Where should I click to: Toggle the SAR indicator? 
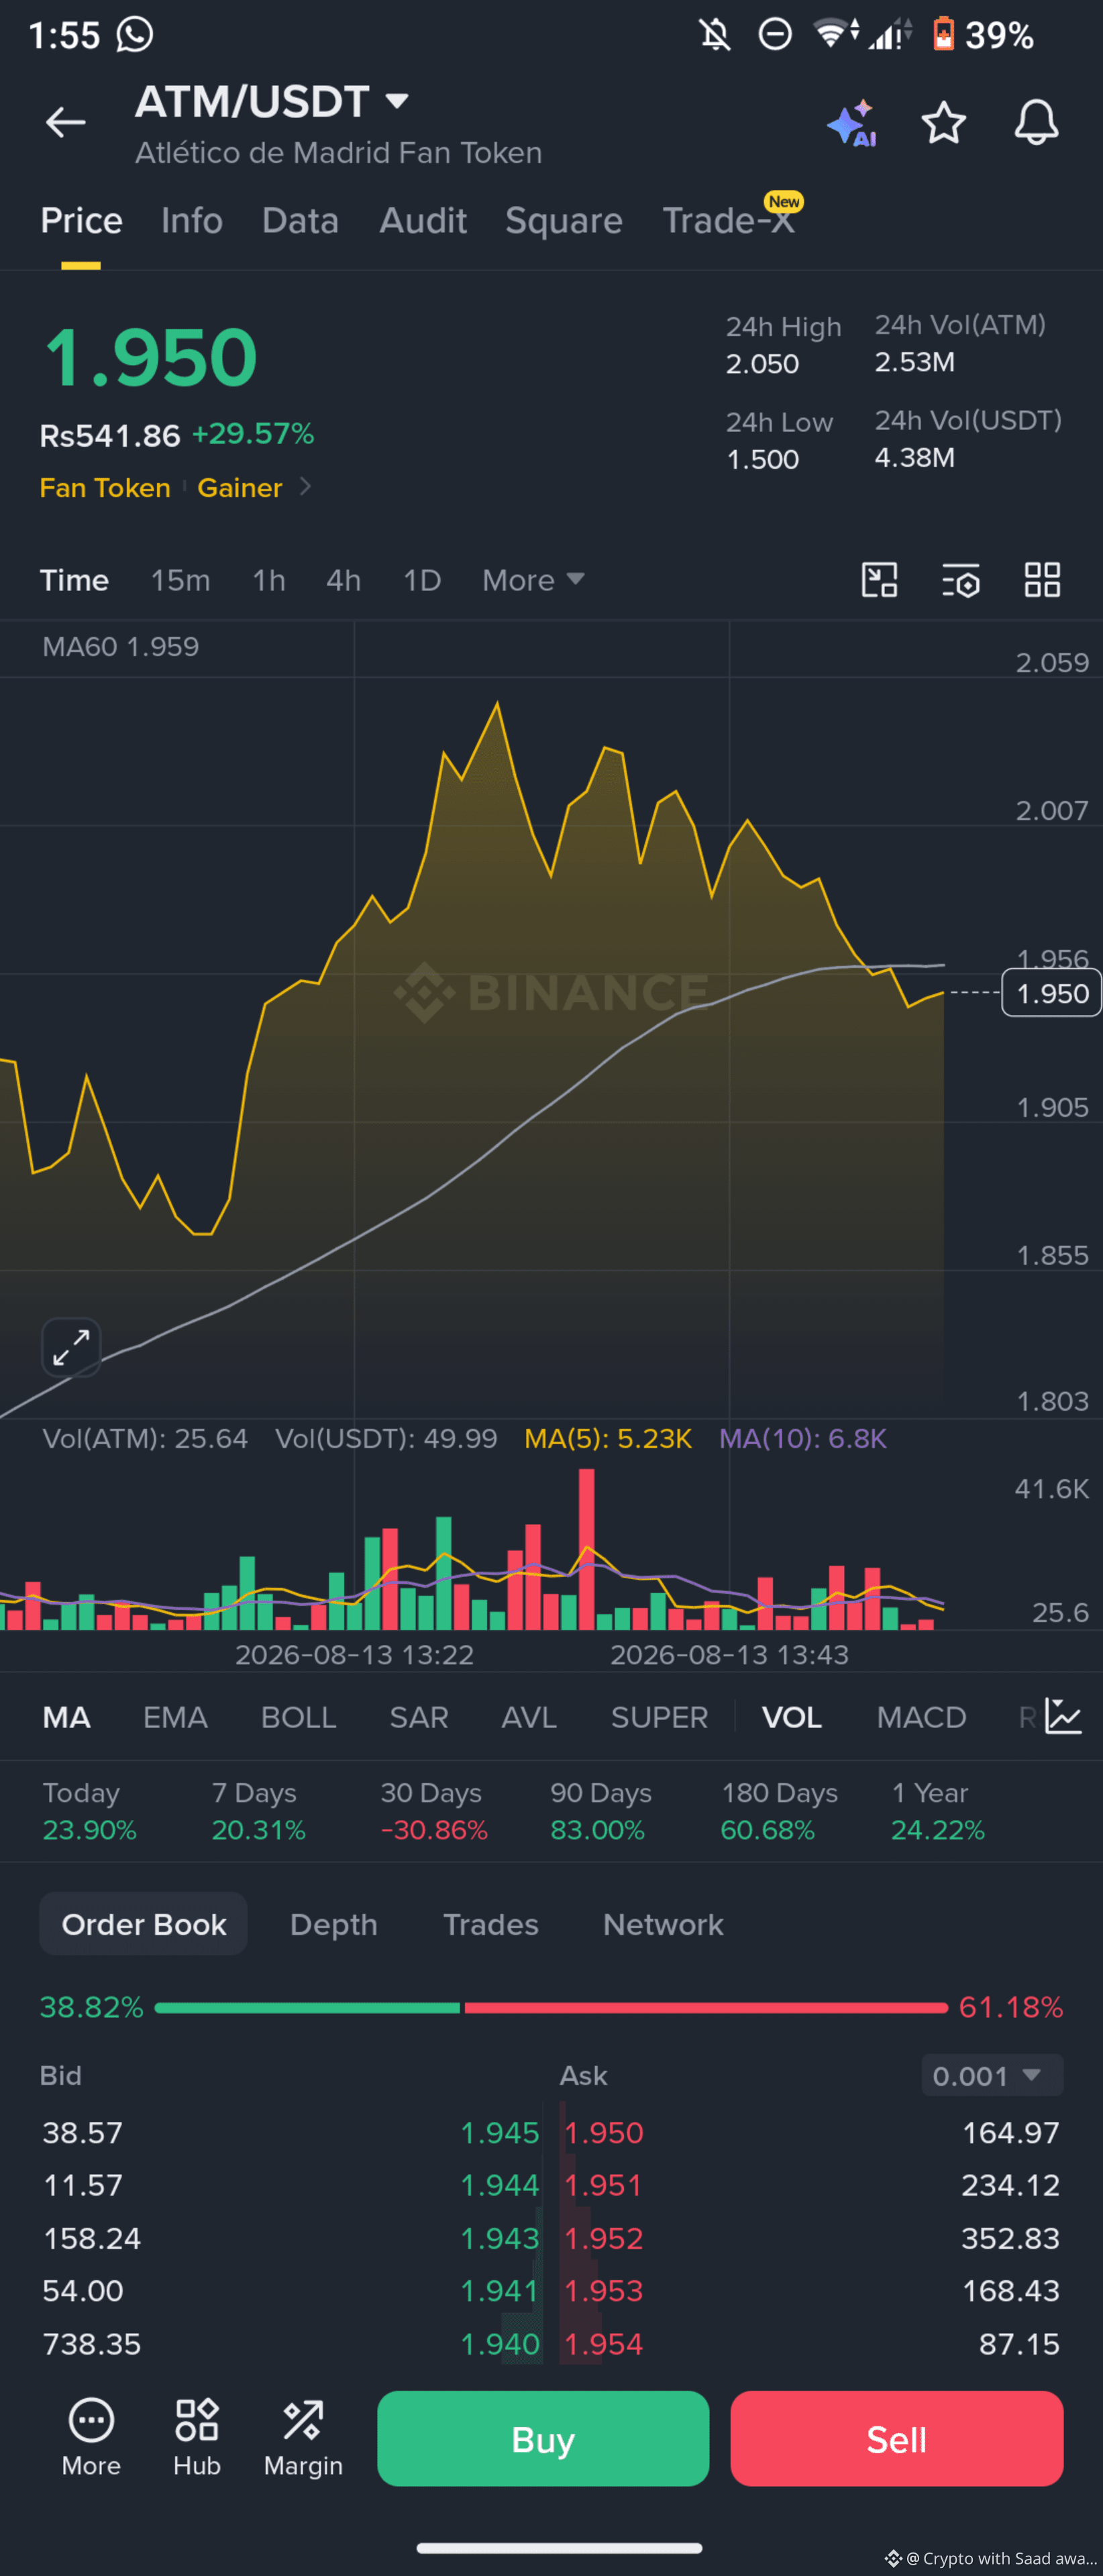[x=418, y=1717]
